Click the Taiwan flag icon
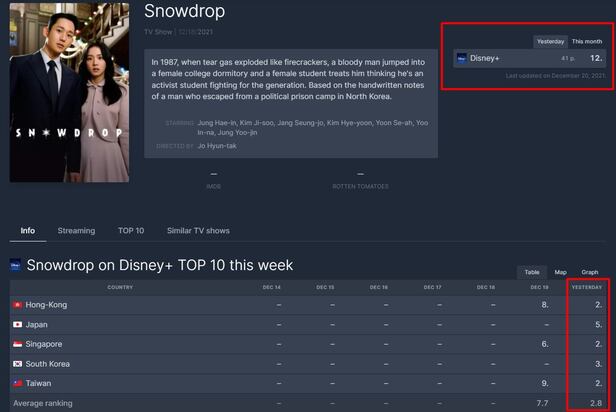Viewport: 616px width, 412px height. (16, 383)
